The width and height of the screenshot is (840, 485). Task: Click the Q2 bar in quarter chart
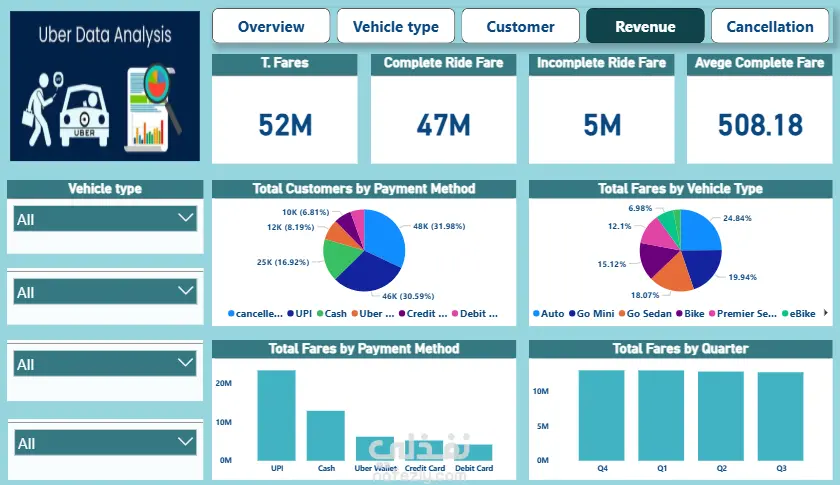(x=721, y=416)
